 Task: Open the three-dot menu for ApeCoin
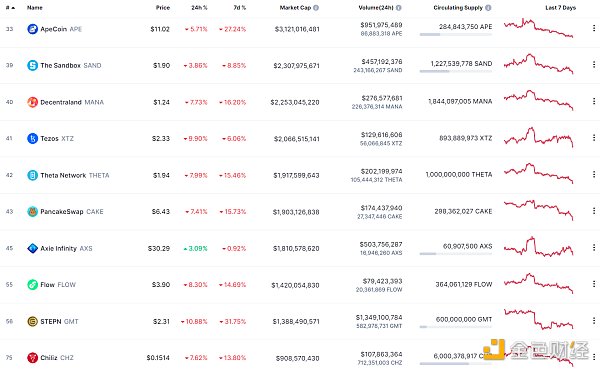pos(593,28)
